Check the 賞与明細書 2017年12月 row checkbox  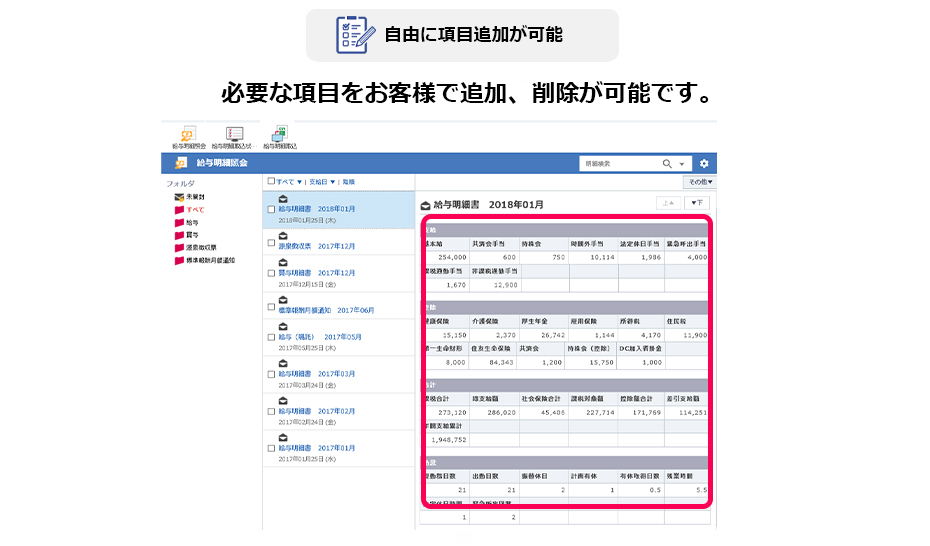click(x=271, y=273)
